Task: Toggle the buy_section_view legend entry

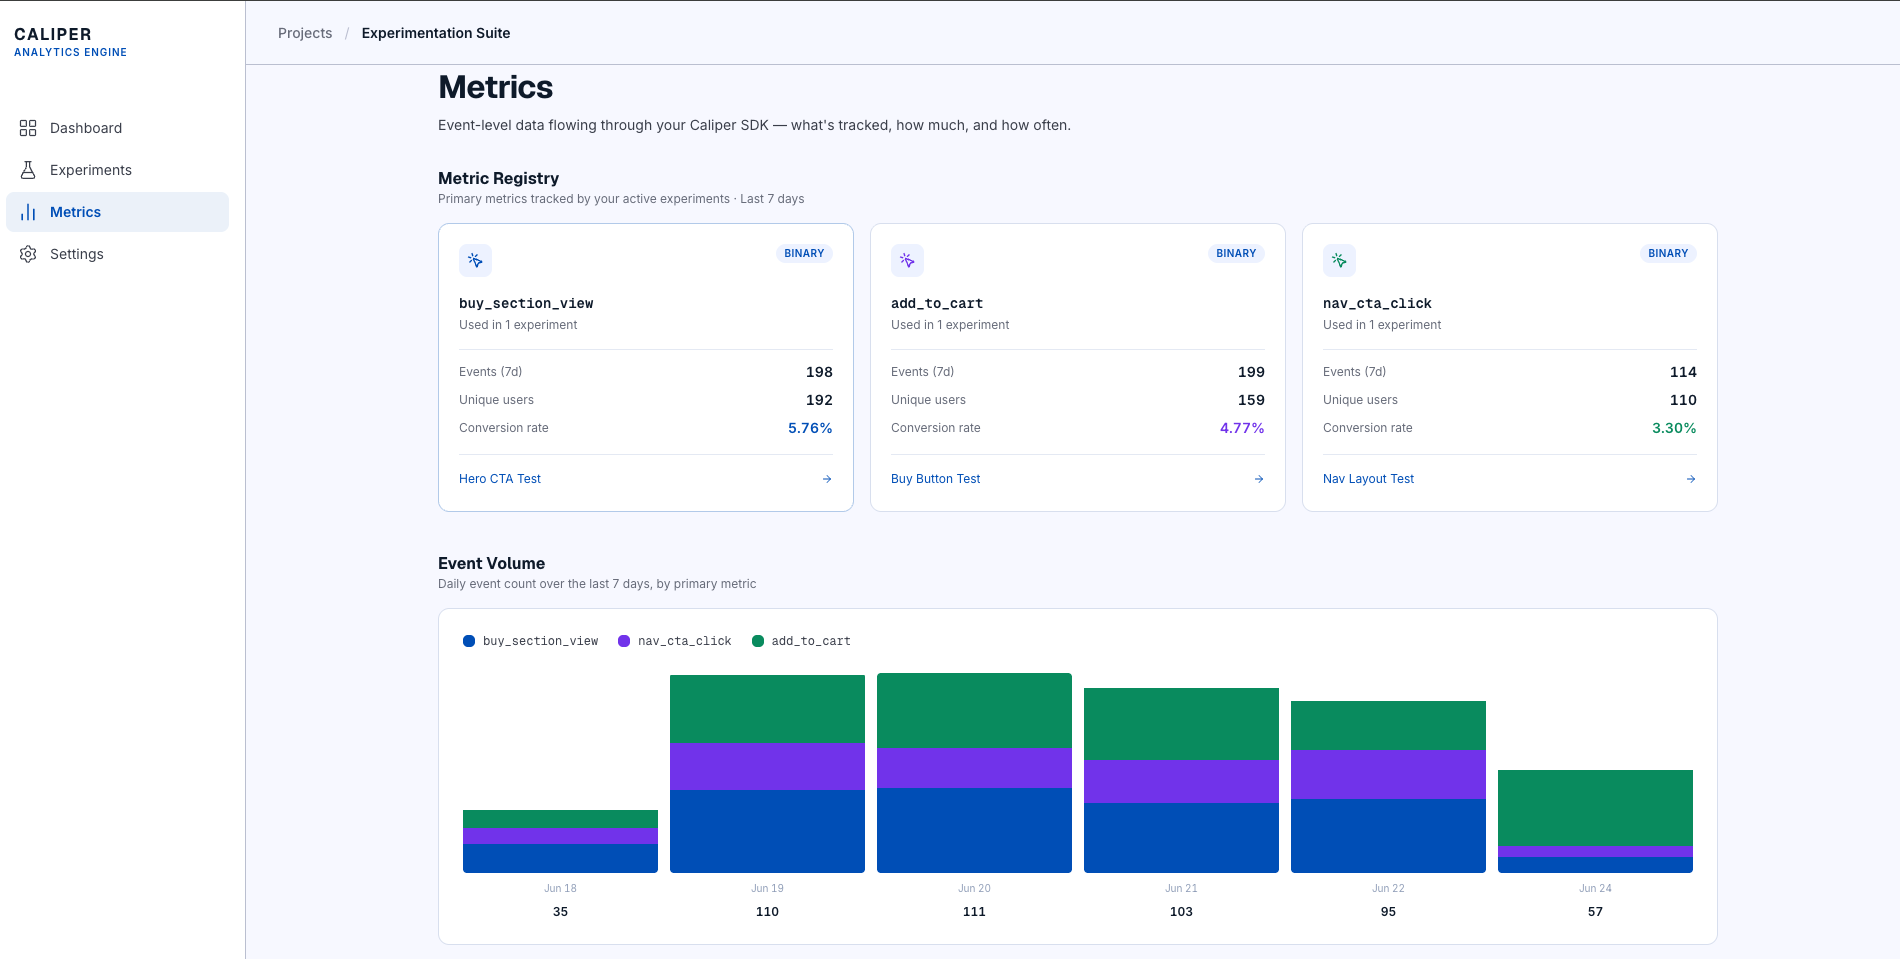Action: point(530,641)
